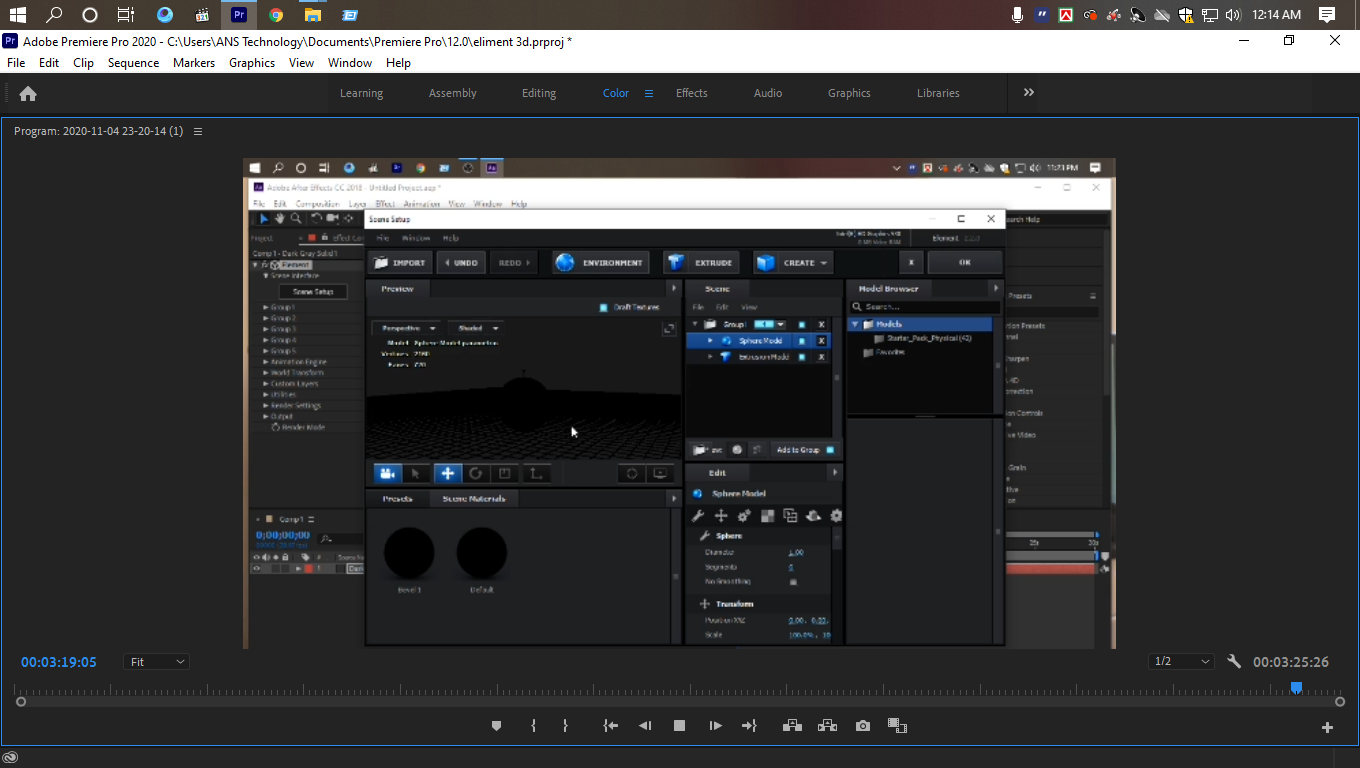The height and width of the screenshot is (768, 1360).
Task: Click the left zoom scroll bar handle
Action: (x=21, y=702)
